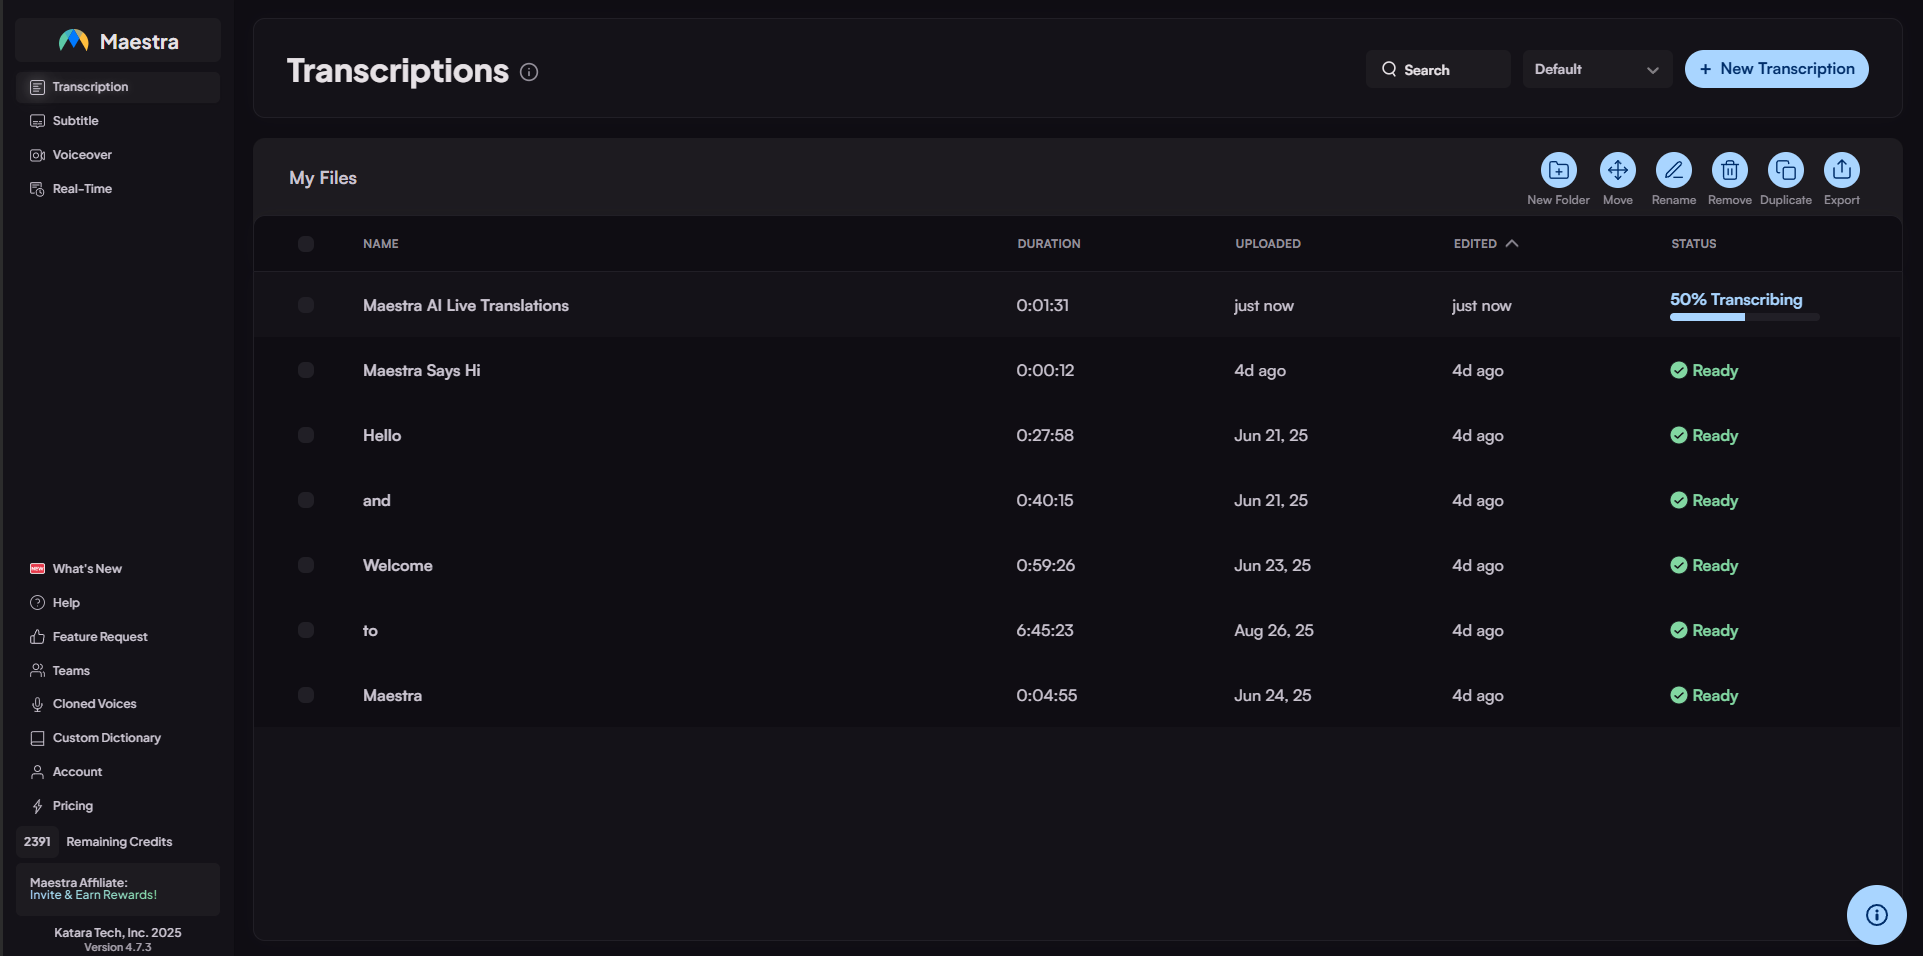Screen dimensions: 1923x956
Task: Sort files by the Duration column
Action: click(x=1048, y=244)
